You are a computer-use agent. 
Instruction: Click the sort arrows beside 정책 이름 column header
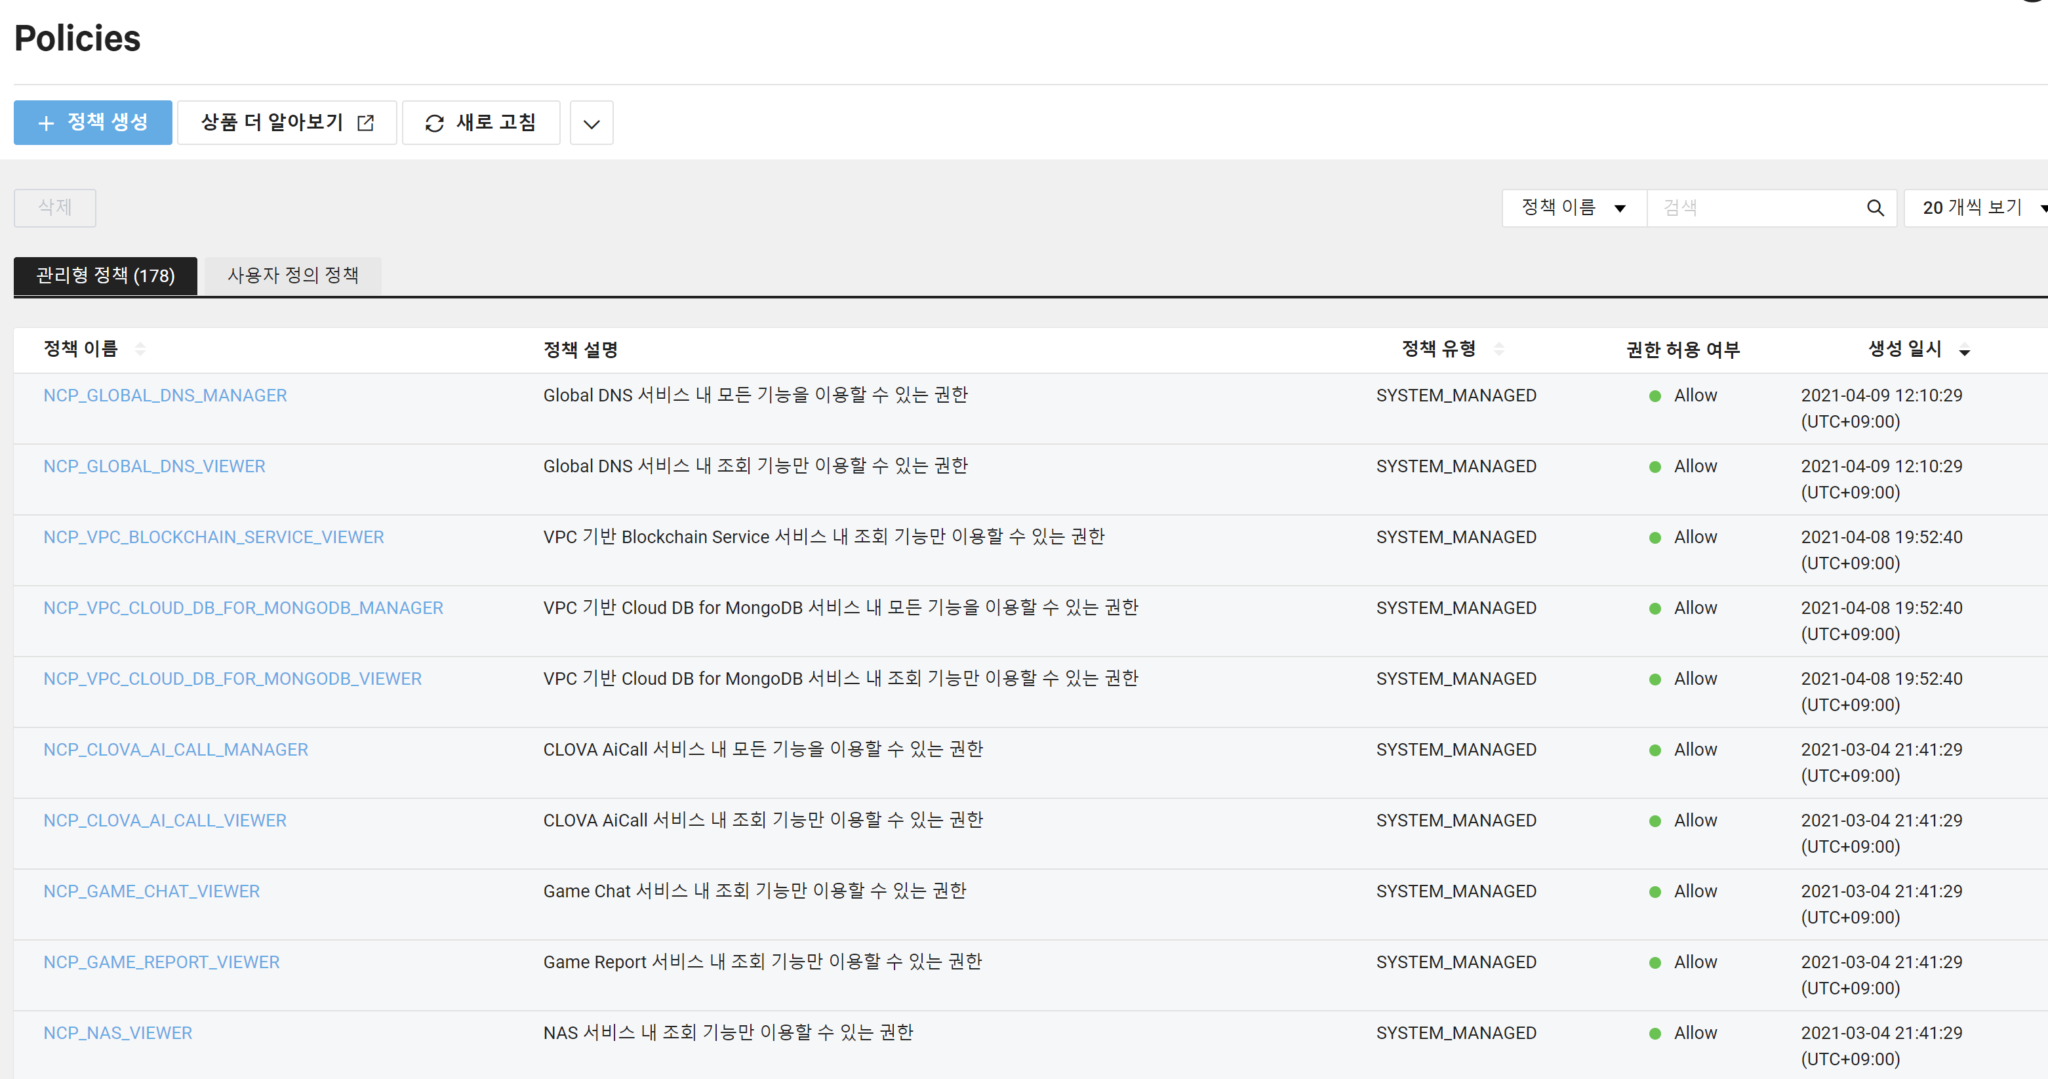(140, 349)
